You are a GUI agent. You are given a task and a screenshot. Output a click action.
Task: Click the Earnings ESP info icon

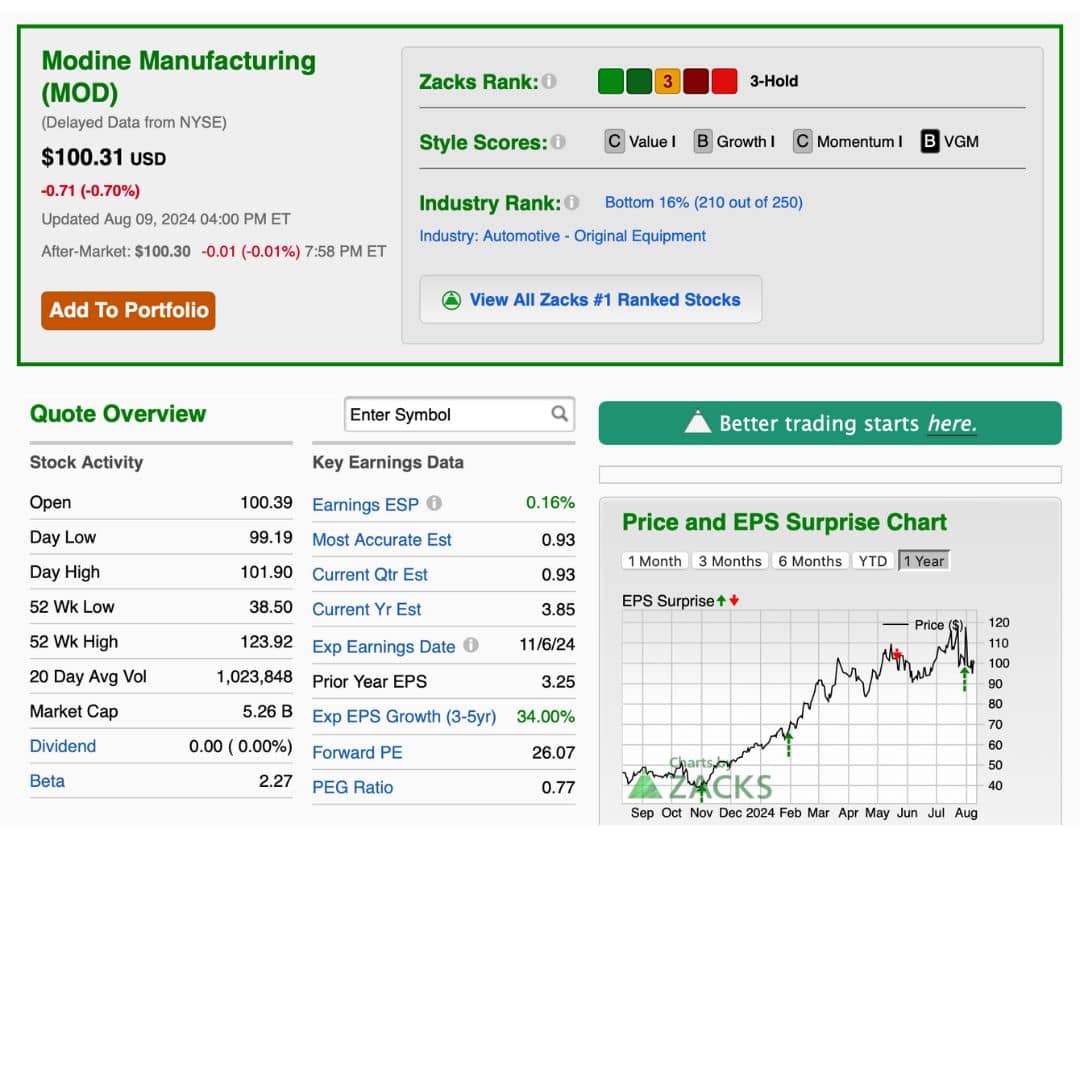tap(434, 503)
